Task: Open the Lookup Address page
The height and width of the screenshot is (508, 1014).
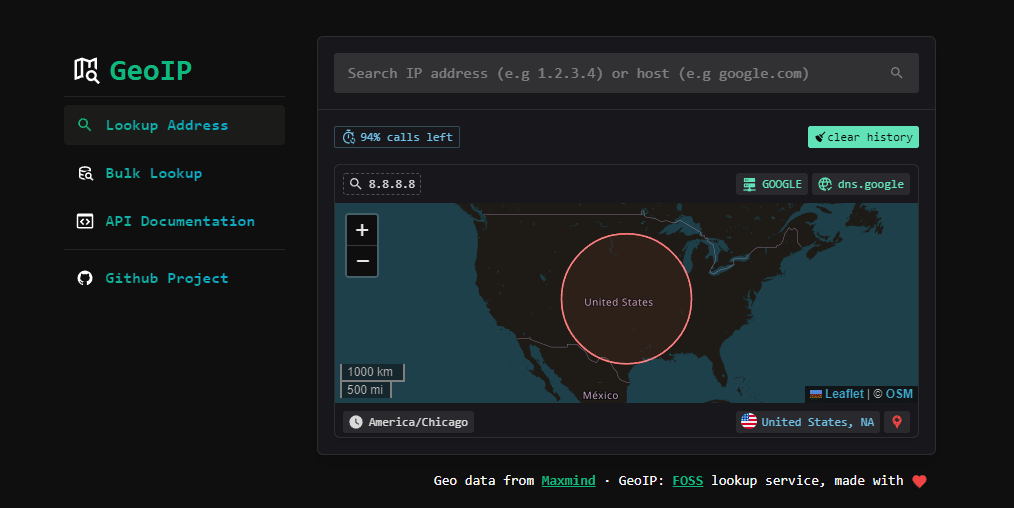Action: point(166,125)
